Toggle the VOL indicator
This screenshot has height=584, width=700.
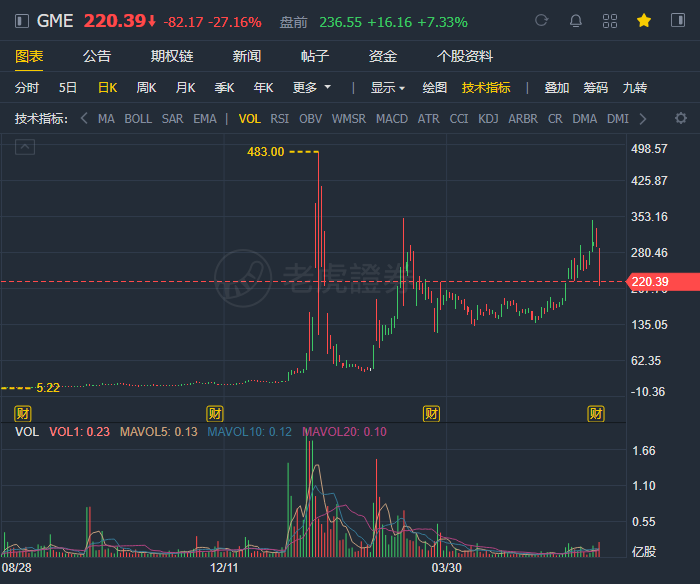tap(250, 119)
